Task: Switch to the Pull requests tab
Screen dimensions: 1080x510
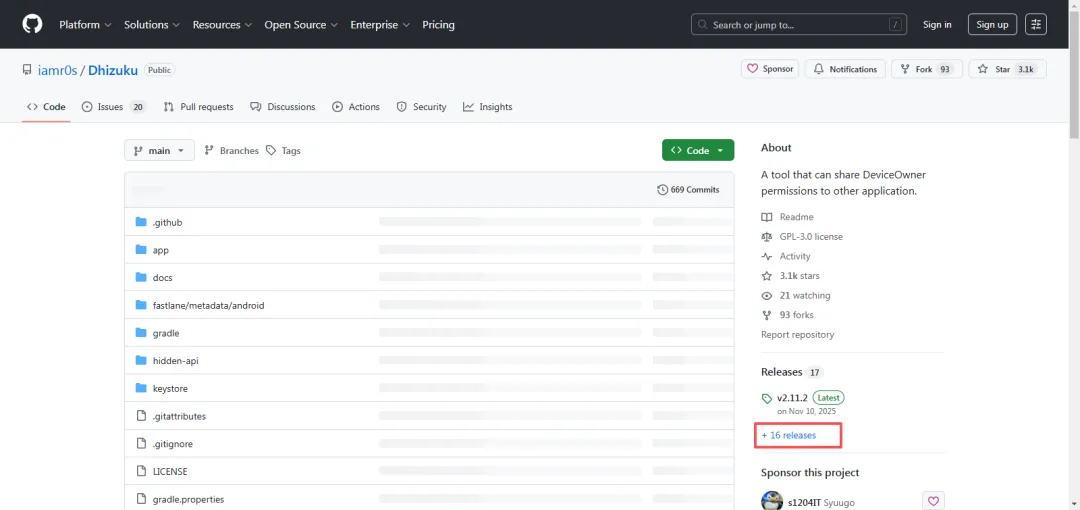Action: (x=198, y=107)
